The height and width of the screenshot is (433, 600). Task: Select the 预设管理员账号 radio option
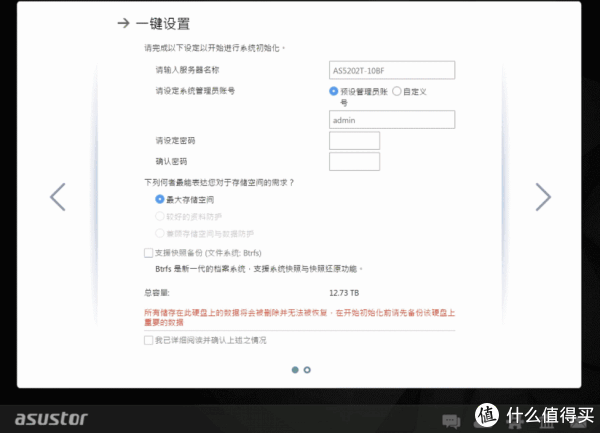[x=334, y=91]
